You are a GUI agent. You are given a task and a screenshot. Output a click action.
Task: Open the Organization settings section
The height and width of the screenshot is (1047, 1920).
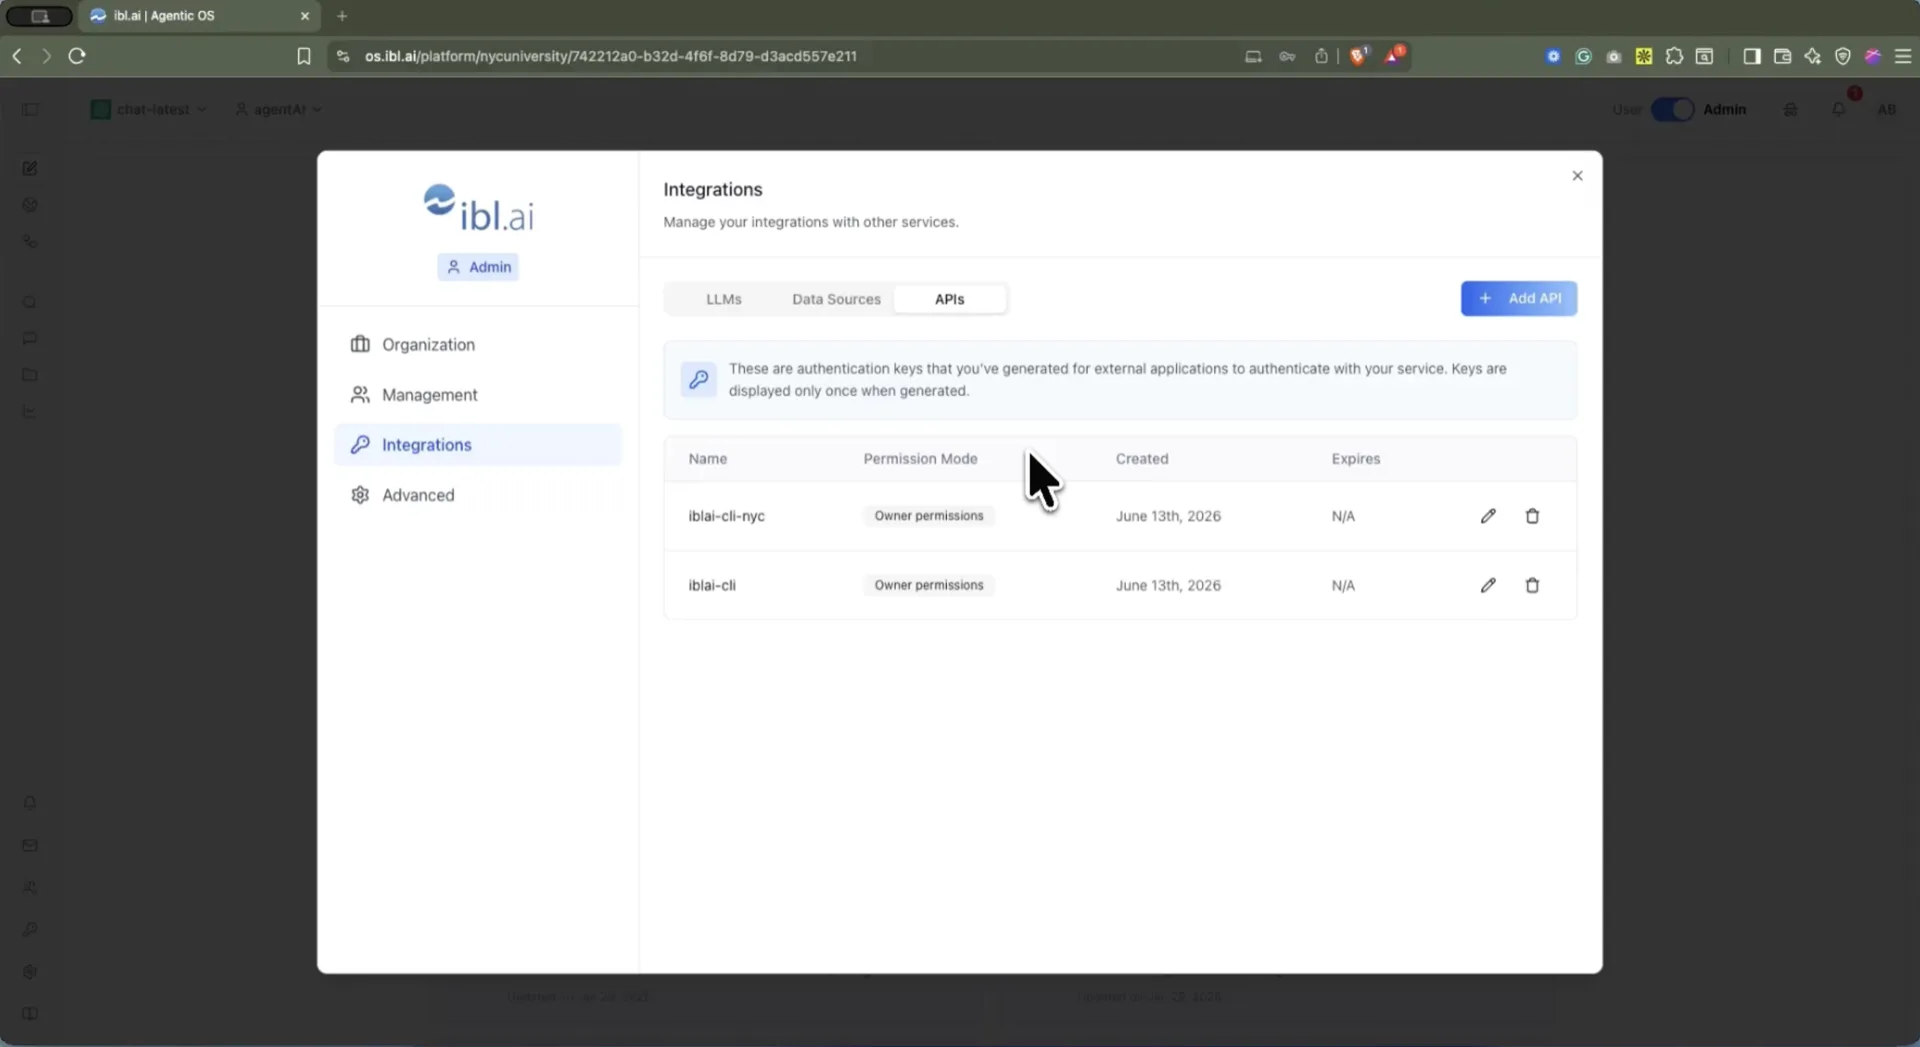(x=478, y=344)
